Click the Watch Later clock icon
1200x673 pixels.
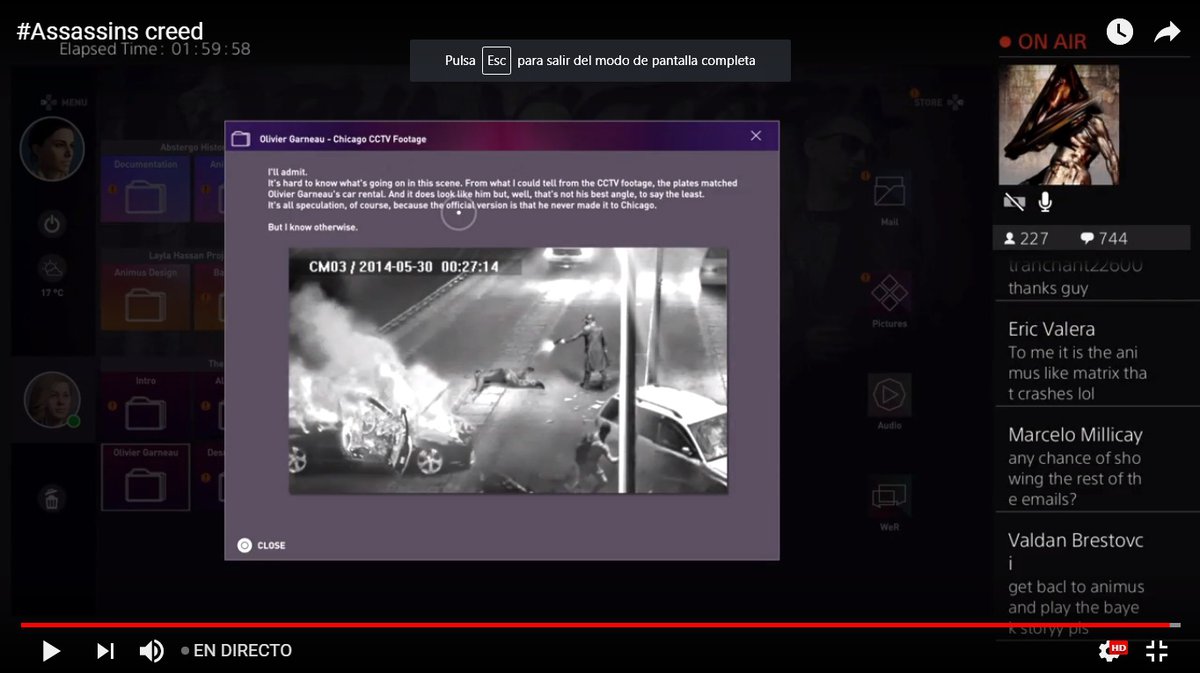1119,32
